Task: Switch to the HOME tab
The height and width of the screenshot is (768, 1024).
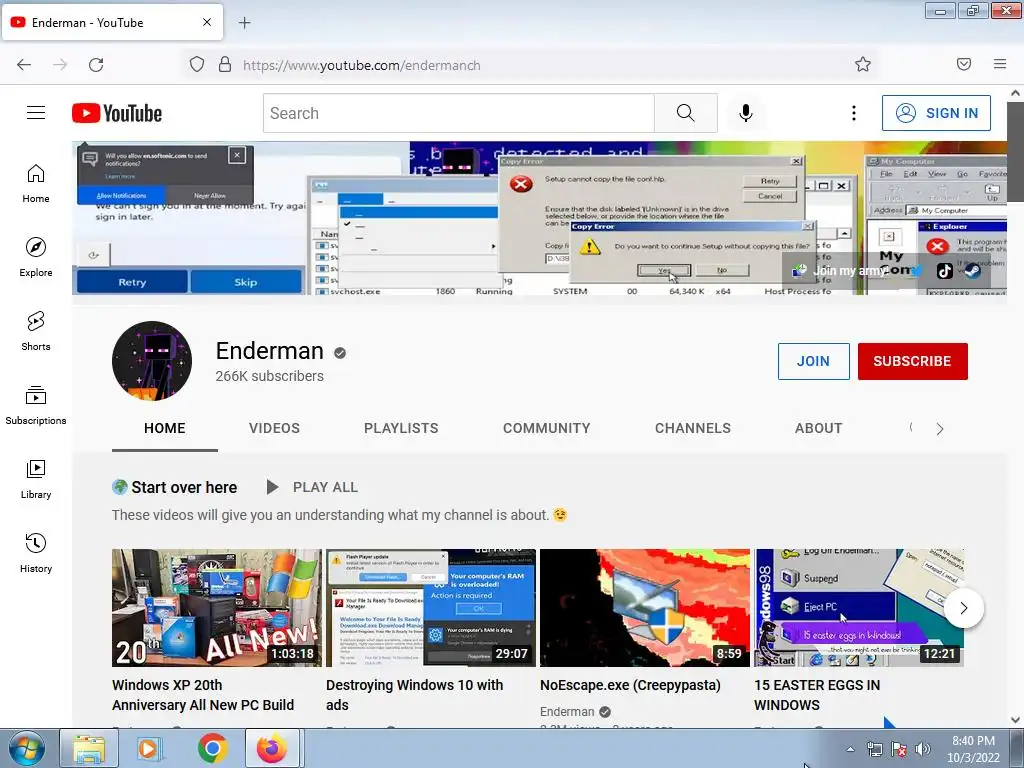Action: click(165, 428)
